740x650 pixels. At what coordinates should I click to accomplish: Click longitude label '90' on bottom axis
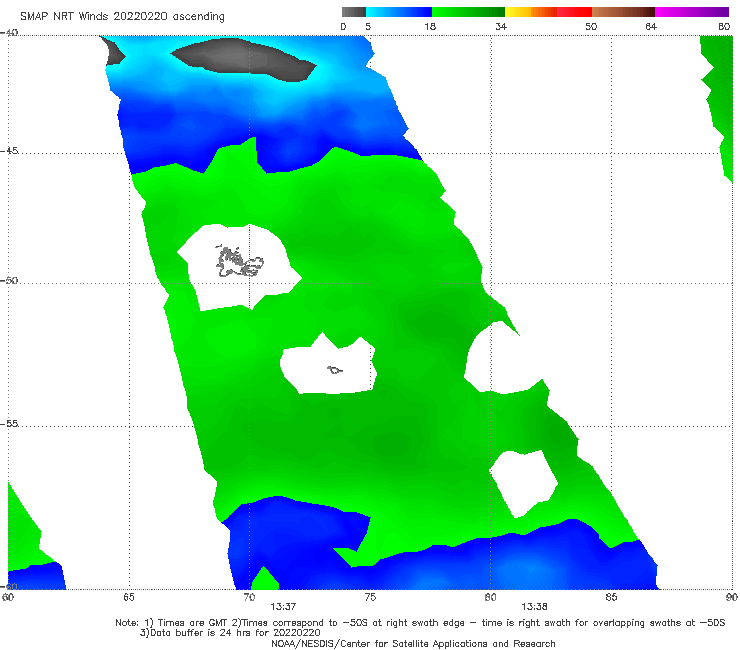pos(732,598)
